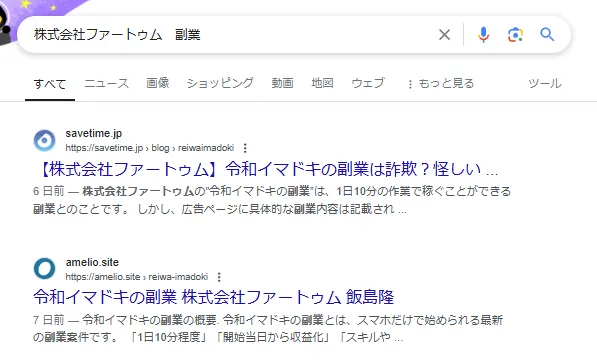Viewport: 597px width, 360px height.
Task: Click the https://amelio.site reiwa-imadoki URL
Action: [x=137, y=277]
